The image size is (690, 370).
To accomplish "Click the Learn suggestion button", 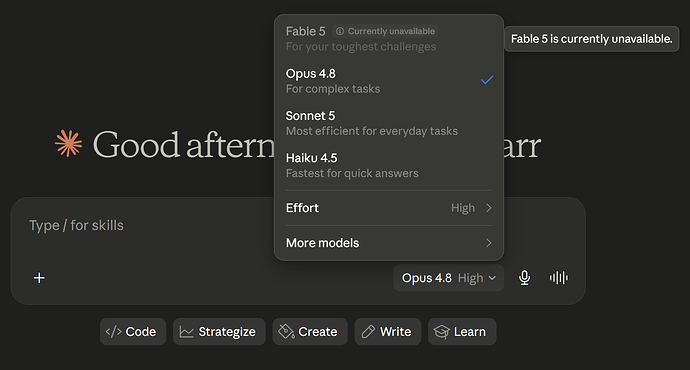I will pyautogui.click(x=462, y=332).
